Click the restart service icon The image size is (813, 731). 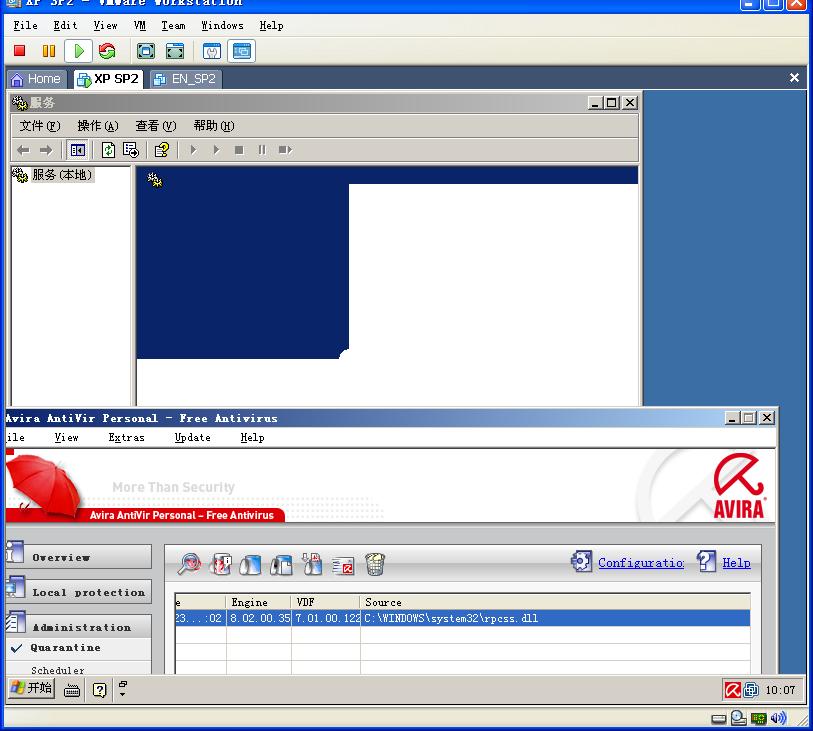285,150
